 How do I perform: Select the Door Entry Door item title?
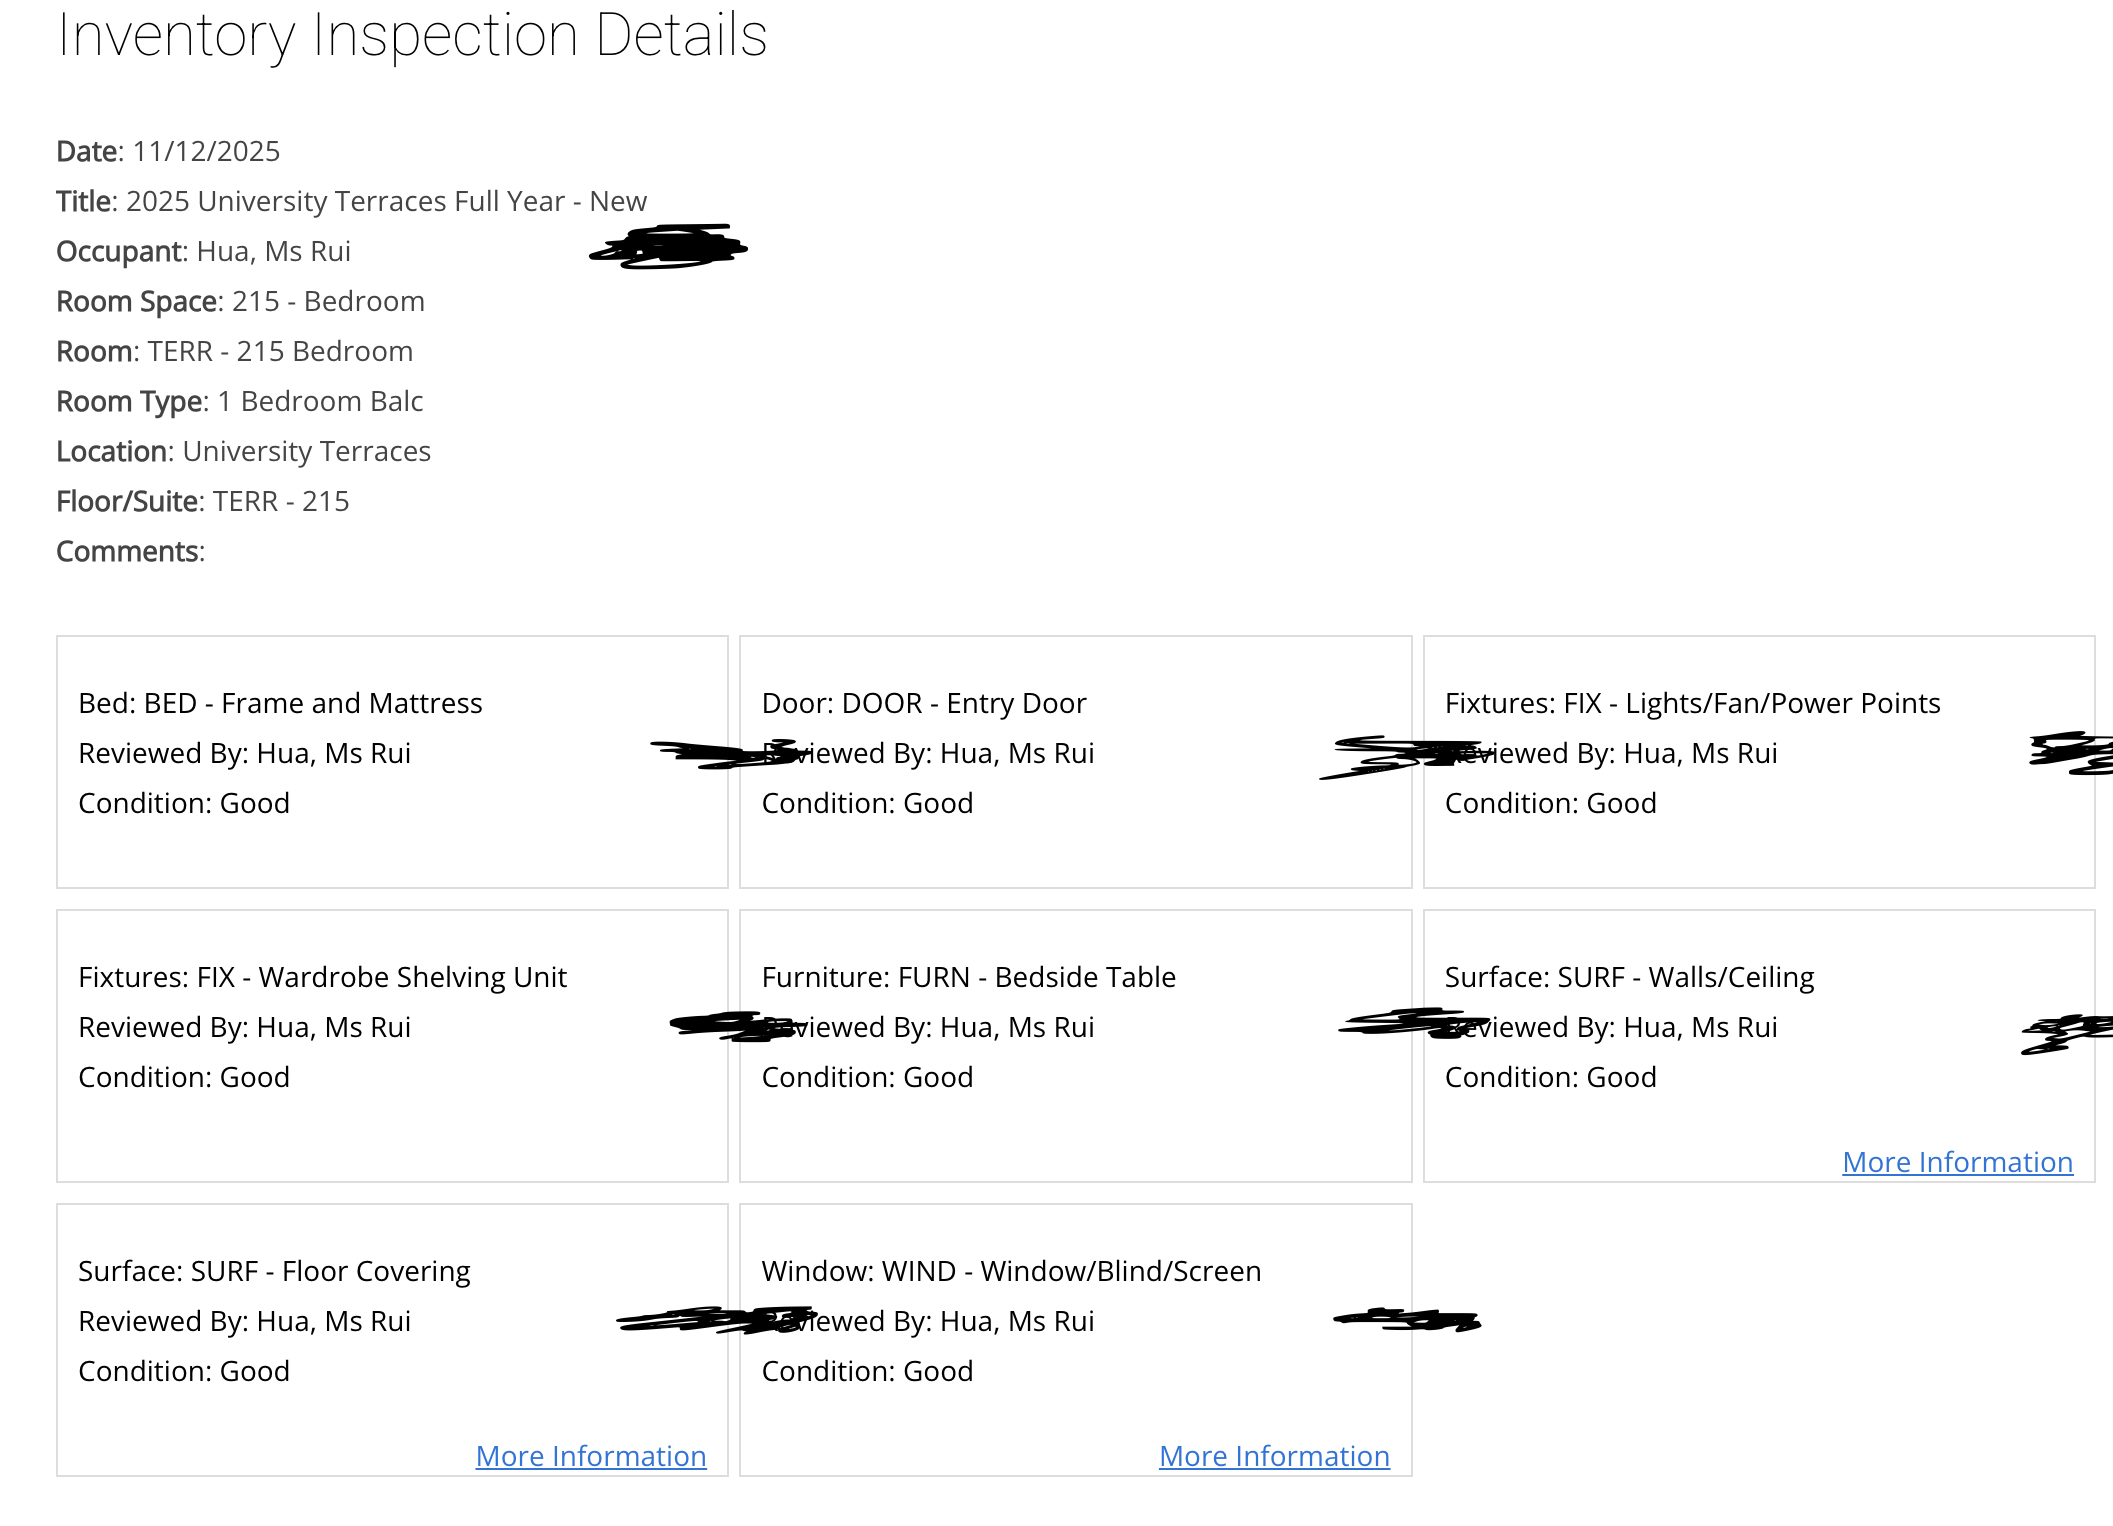click(x=923, y=703)
